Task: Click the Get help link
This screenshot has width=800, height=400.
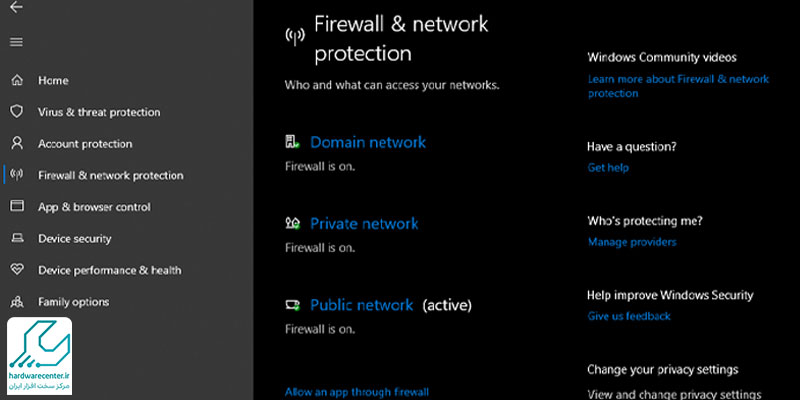Action: point(608,167)
